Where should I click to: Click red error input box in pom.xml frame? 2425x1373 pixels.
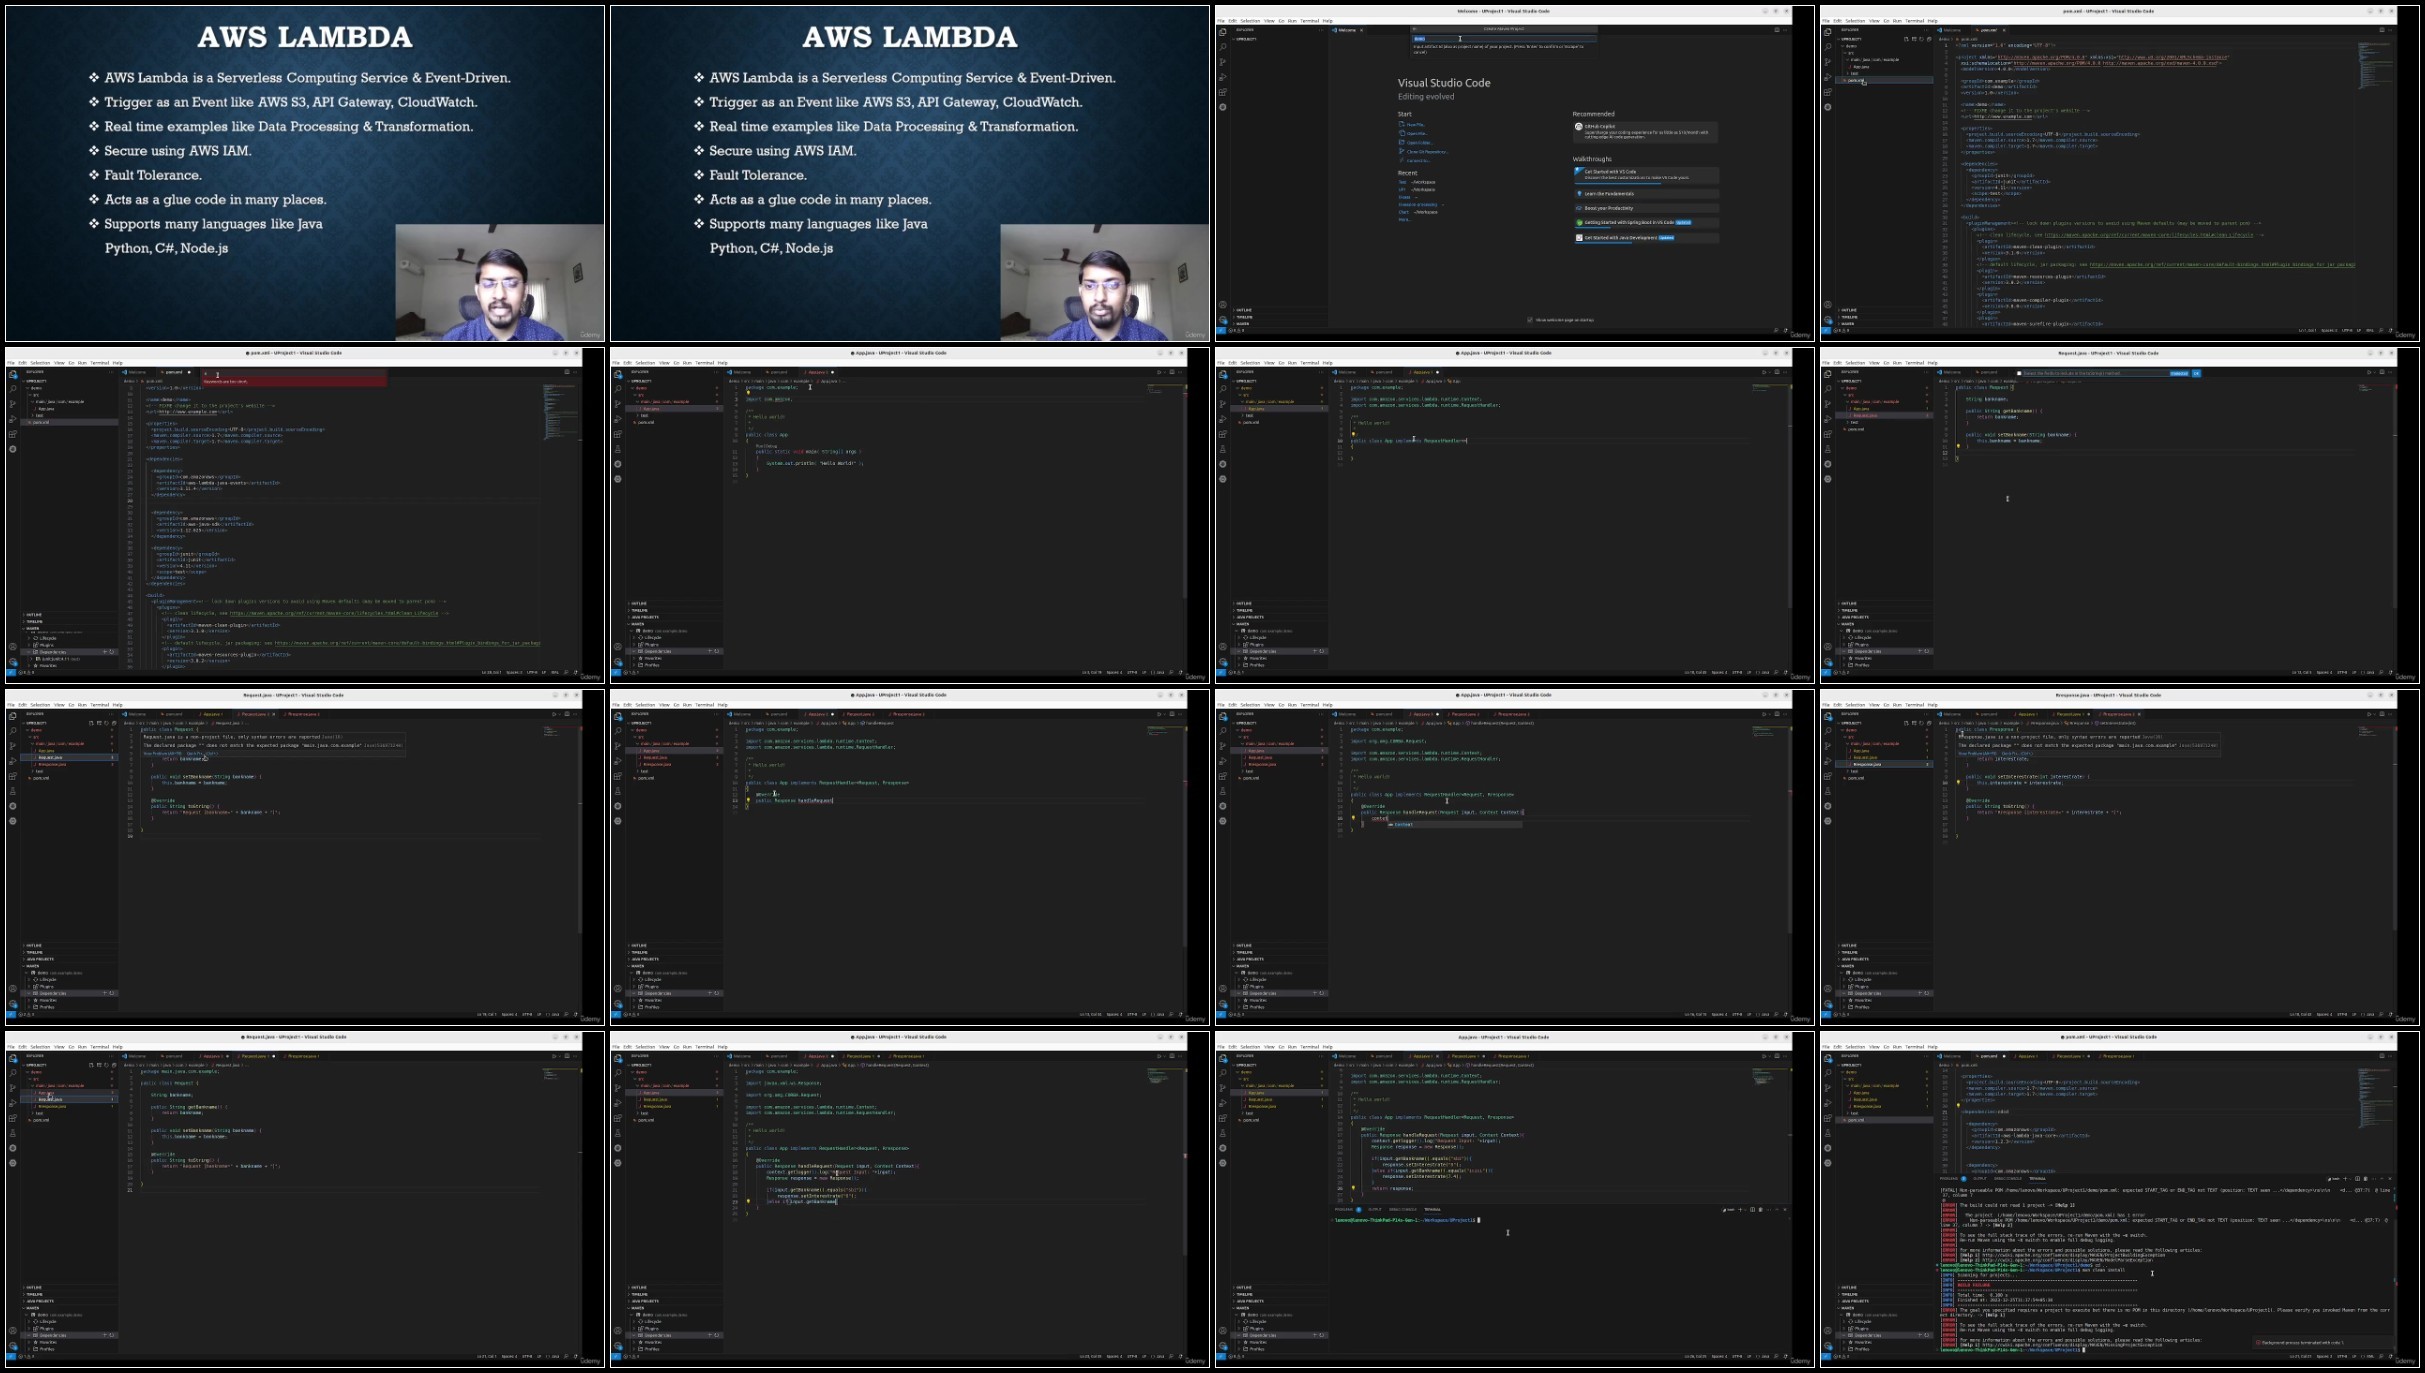(294, 373)
